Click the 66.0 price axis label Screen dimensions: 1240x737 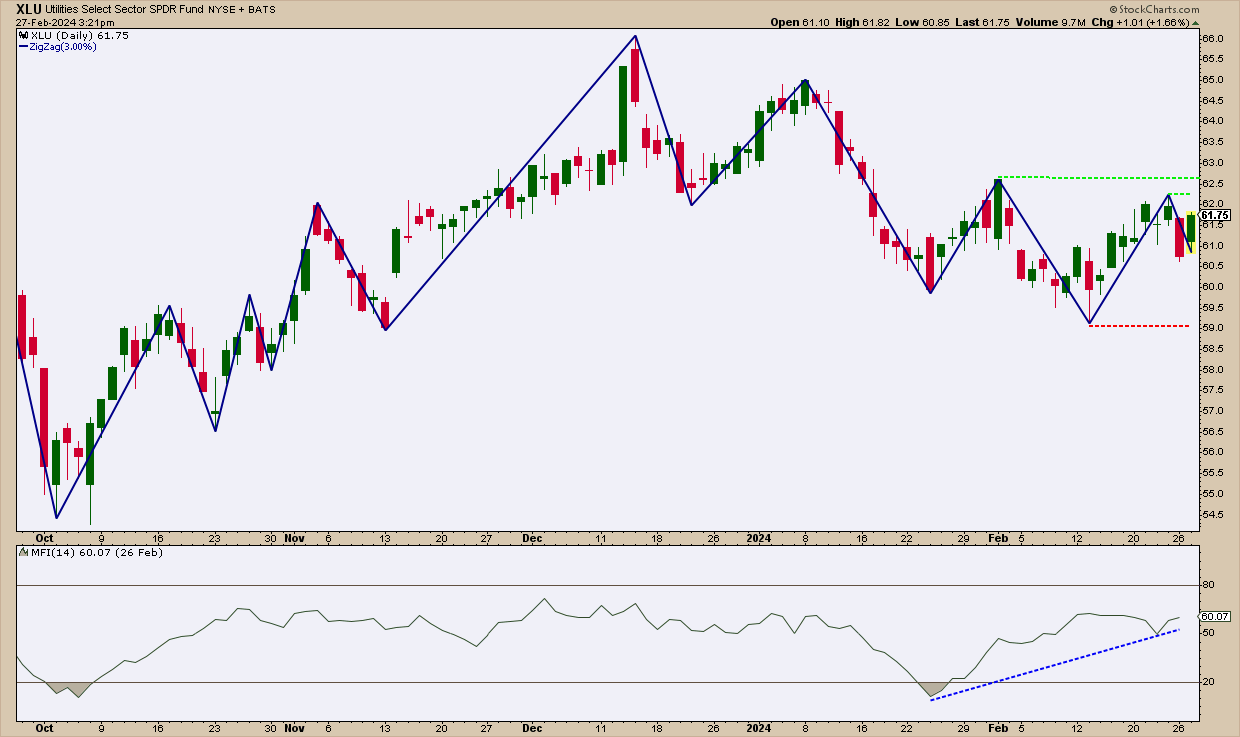(x=1211, y=38)
